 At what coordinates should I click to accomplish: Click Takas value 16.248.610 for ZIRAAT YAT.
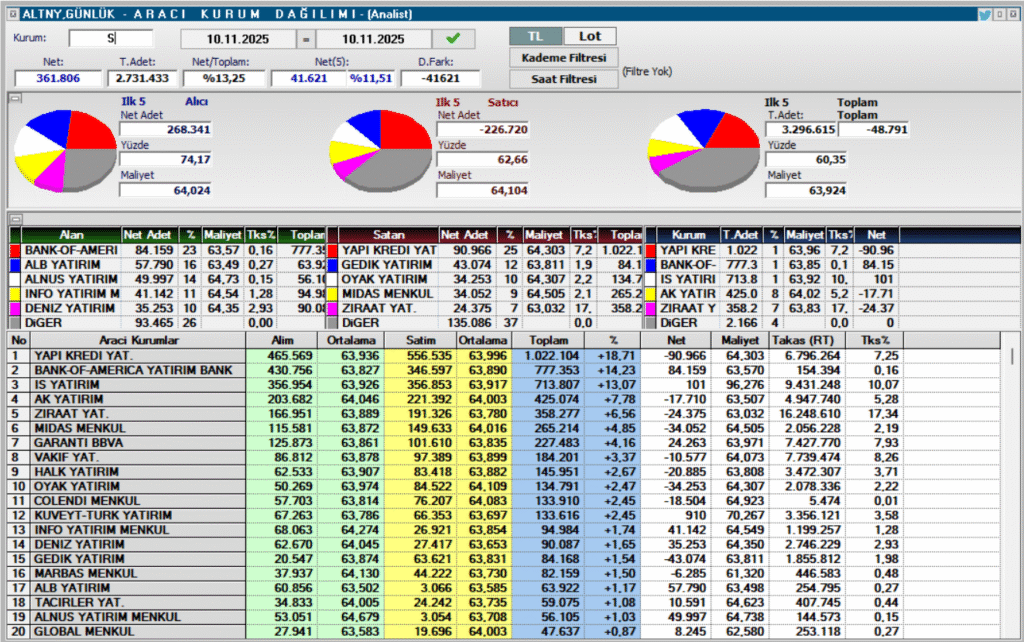pos(807,414)
